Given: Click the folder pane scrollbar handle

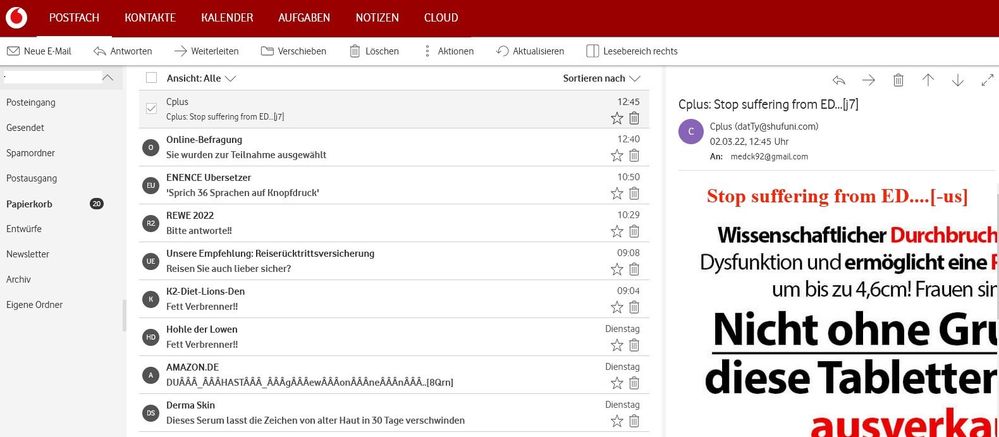Looking at the screenshot, I should pos(124,315).
